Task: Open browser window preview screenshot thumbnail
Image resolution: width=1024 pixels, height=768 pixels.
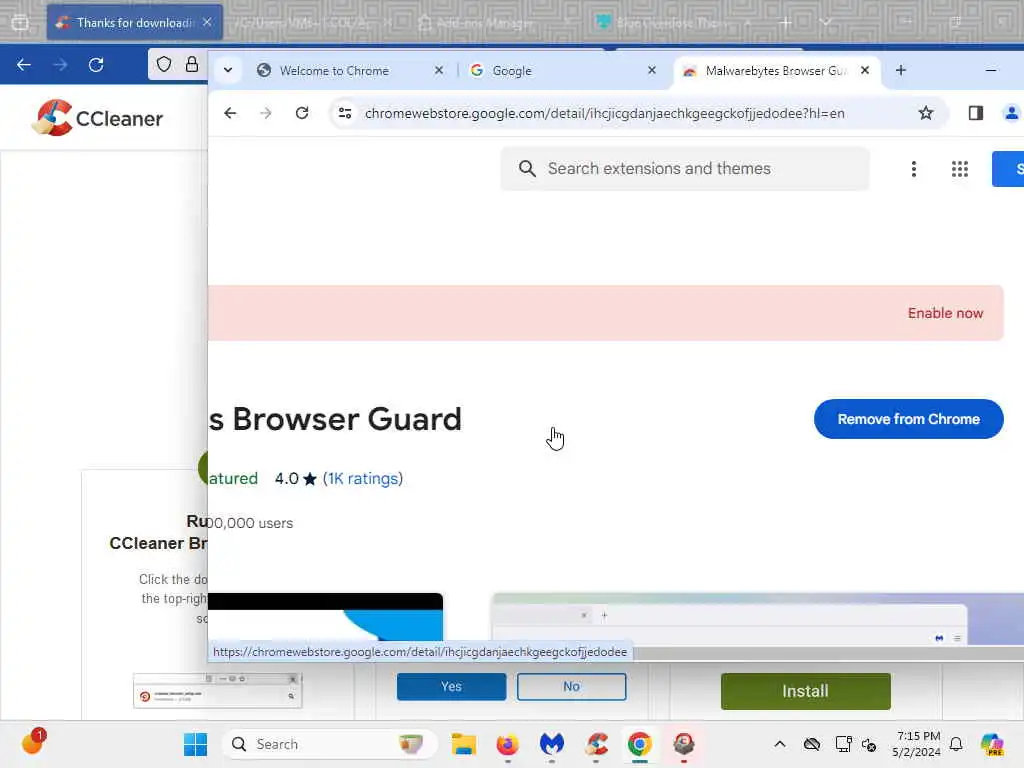Action: click(758, 618)
